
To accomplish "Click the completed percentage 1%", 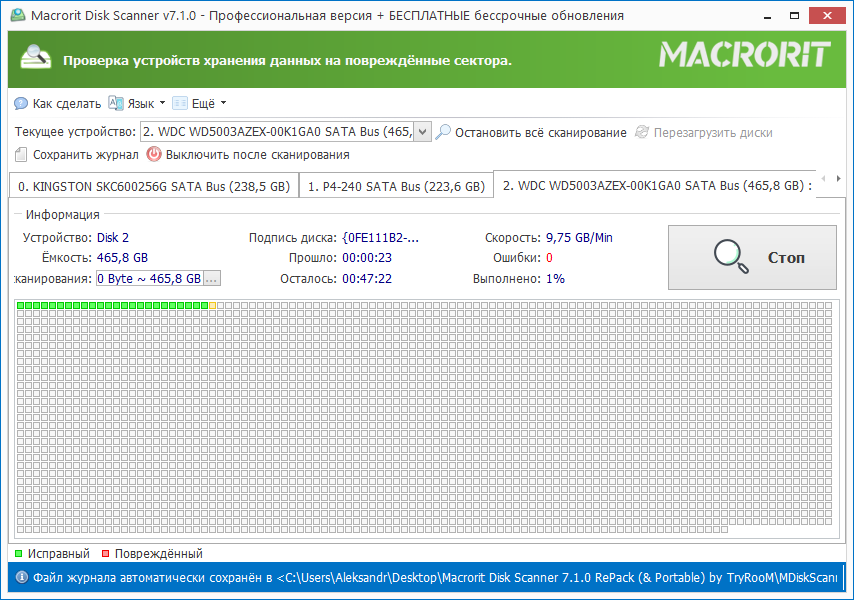I will (555, 278).
